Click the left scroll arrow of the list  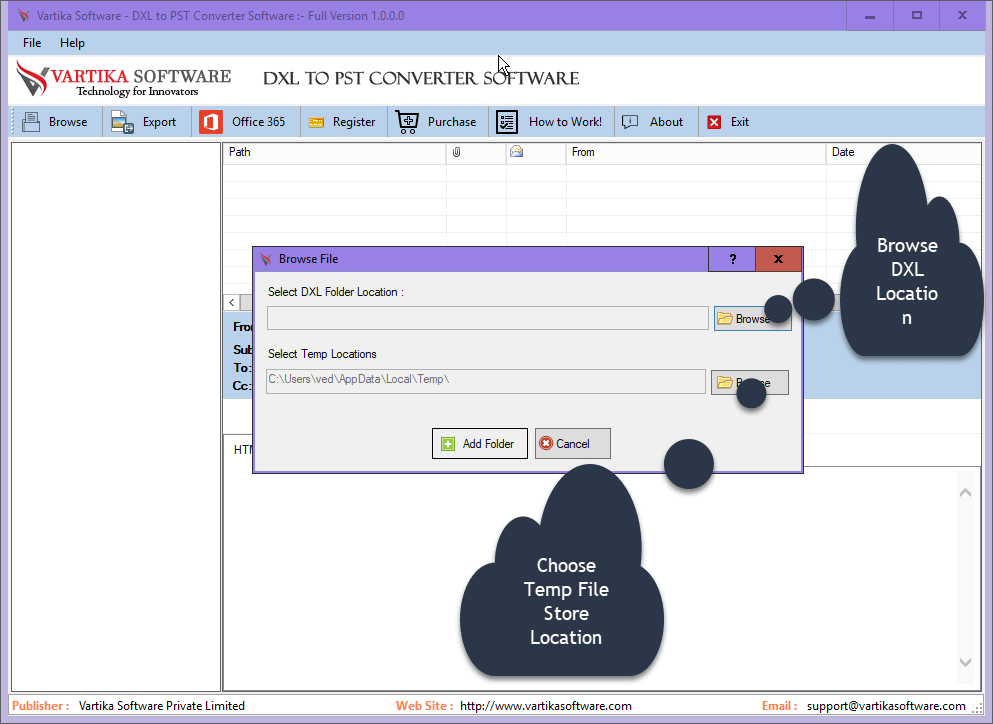pos(232,303)
